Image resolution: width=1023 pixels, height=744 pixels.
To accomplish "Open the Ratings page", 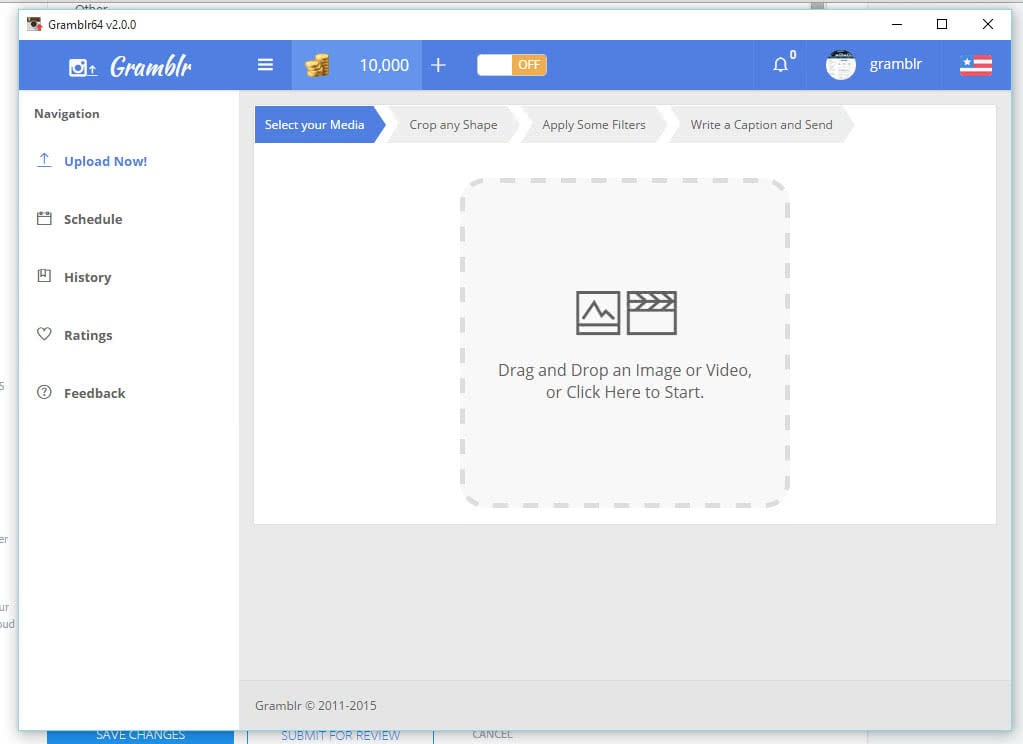I will point(88,335).
